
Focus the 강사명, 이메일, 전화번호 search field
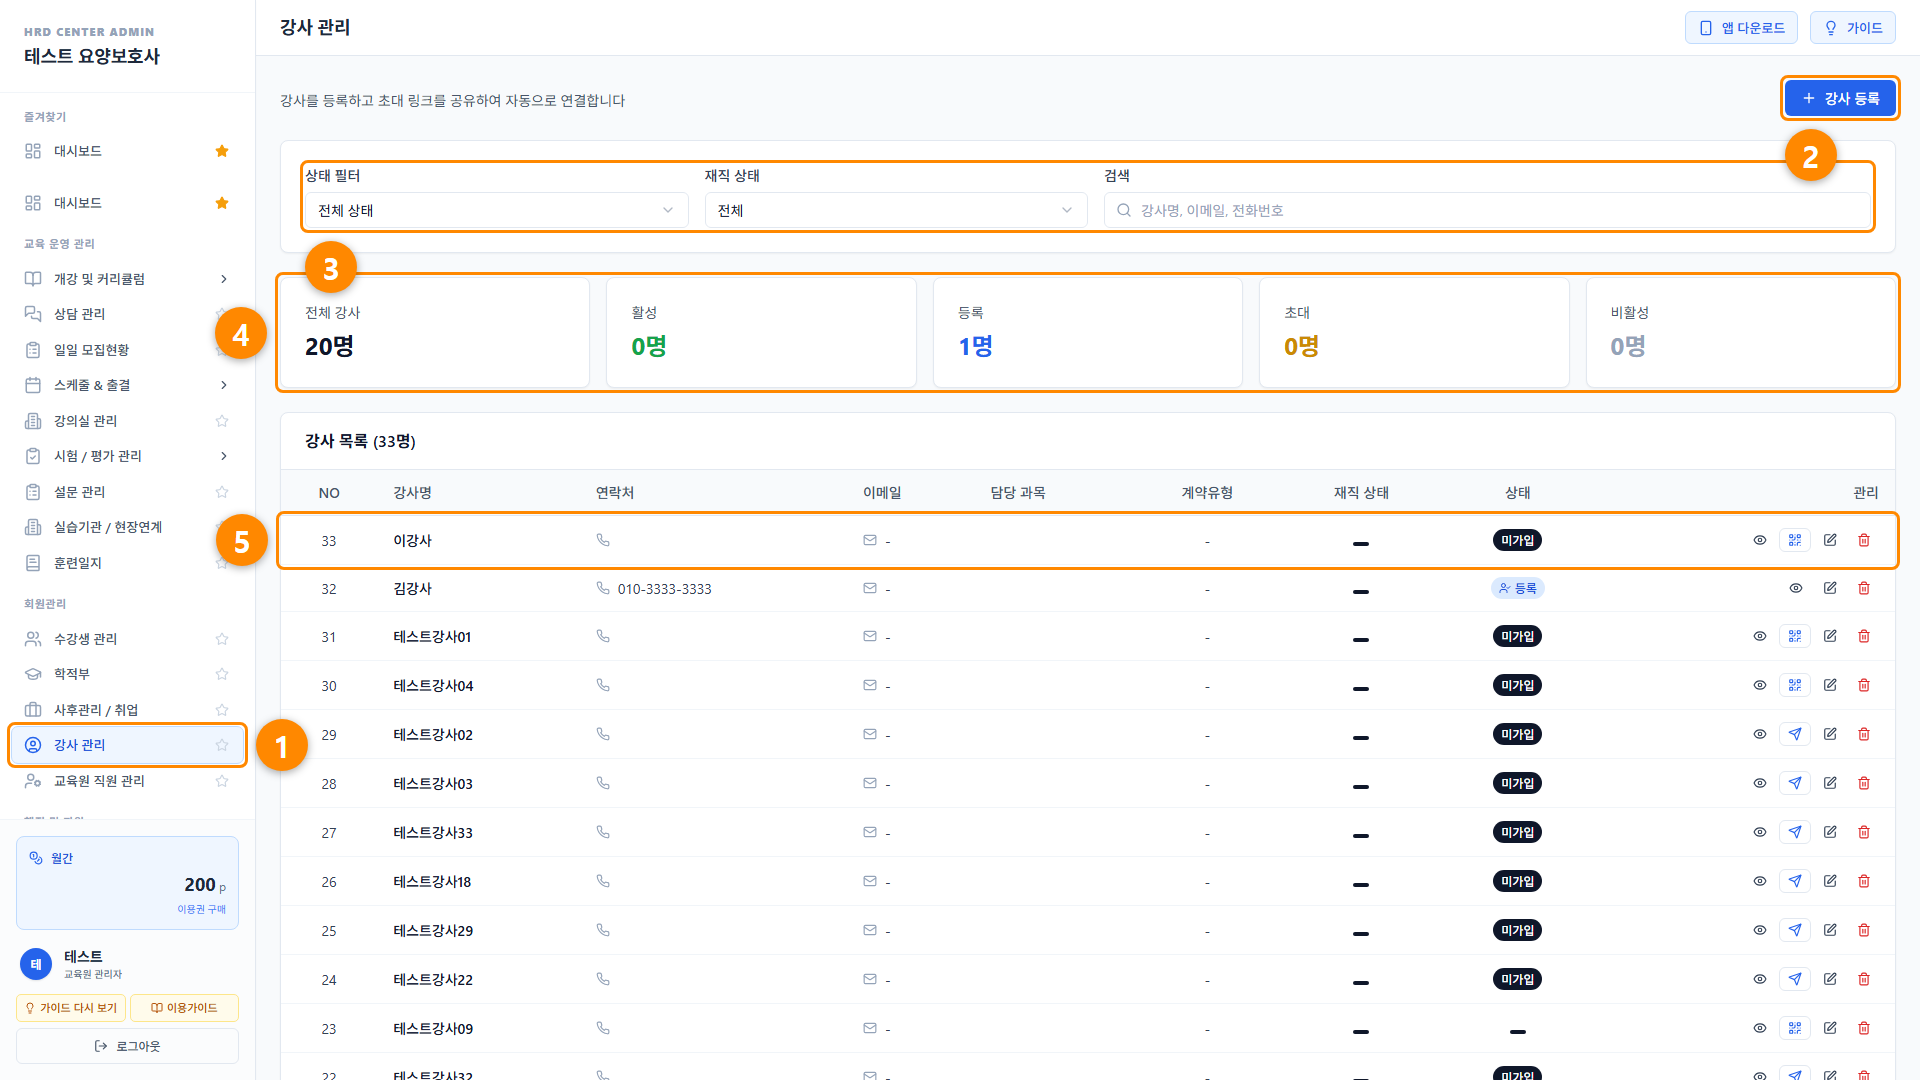pyautogui.click(x=1487, y=210)
